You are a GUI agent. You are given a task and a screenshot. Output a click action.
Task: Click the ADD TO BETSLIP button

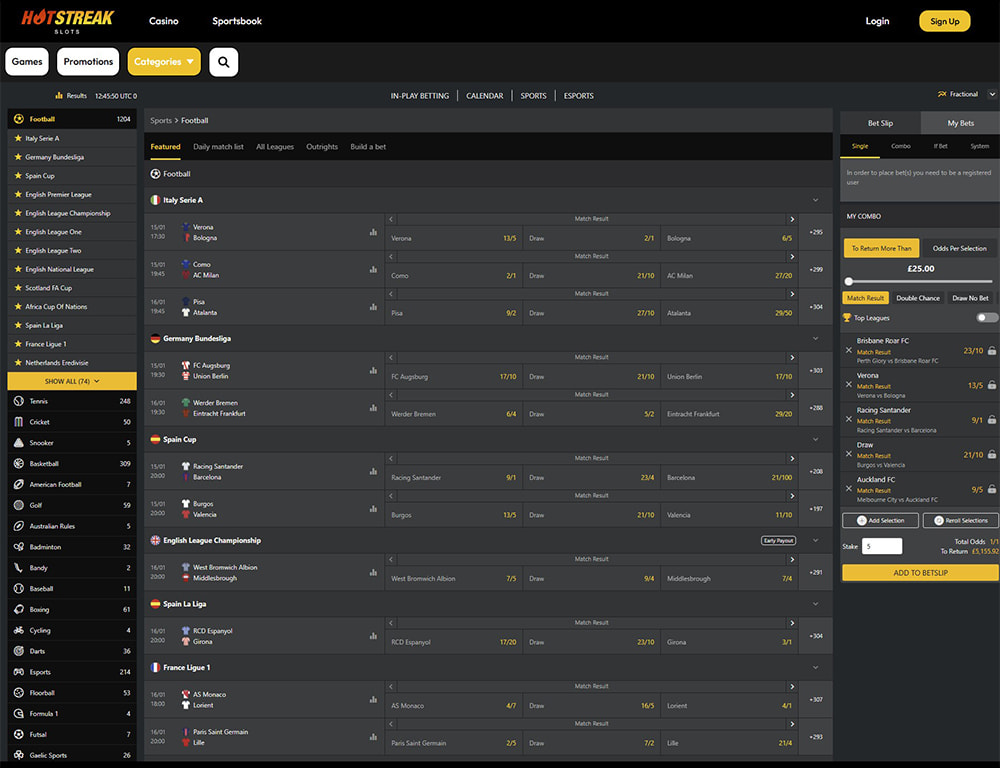click(920, 572)
